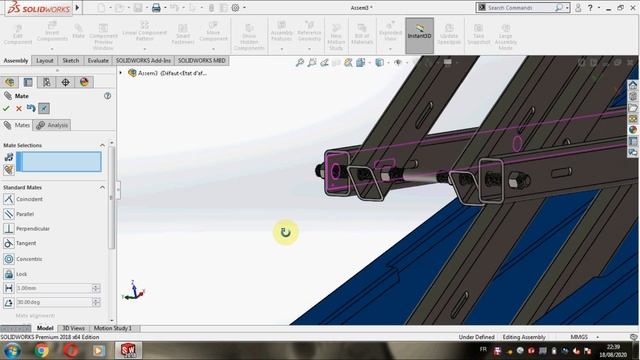Collapse the Standard Mates section
The width and height of the screenshot is (640, 360).
[102, 187]
